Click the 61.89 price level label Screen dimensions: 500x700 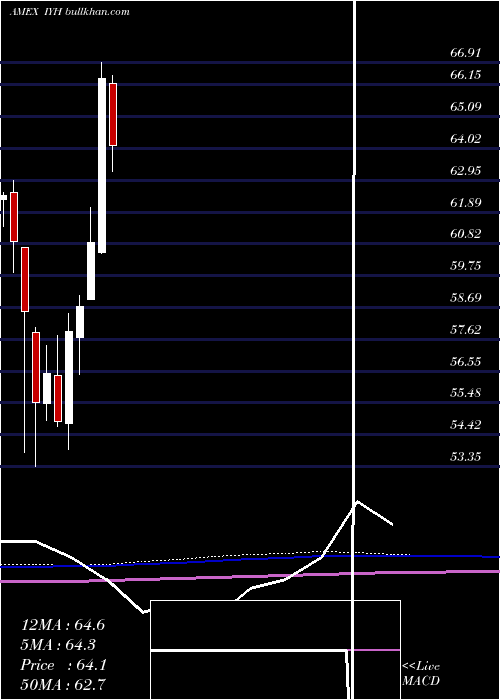pos(466,203)
